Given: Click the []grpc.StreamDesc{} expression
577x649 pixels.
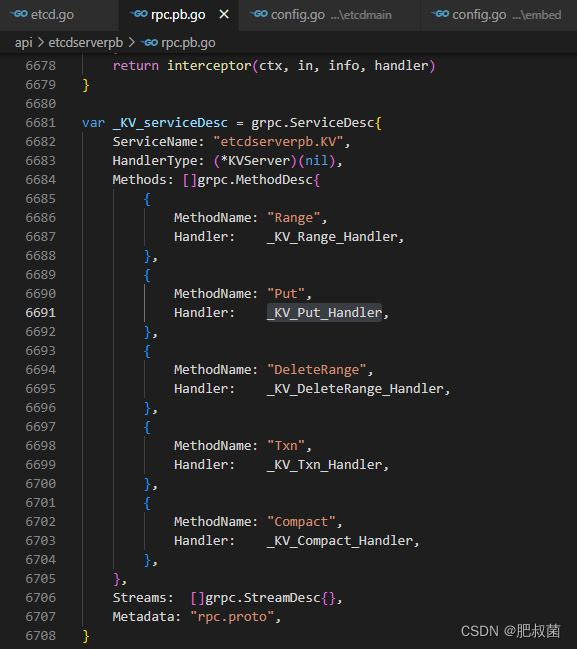Looking at the screenshot, I should (262, 598).
